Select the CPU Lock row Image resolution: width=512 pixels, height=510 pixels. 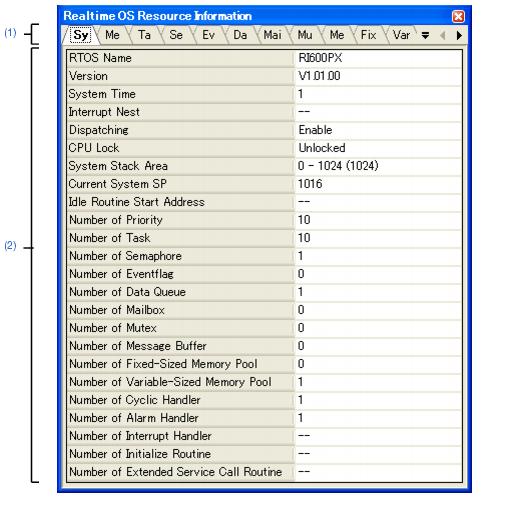click(264, 148)
